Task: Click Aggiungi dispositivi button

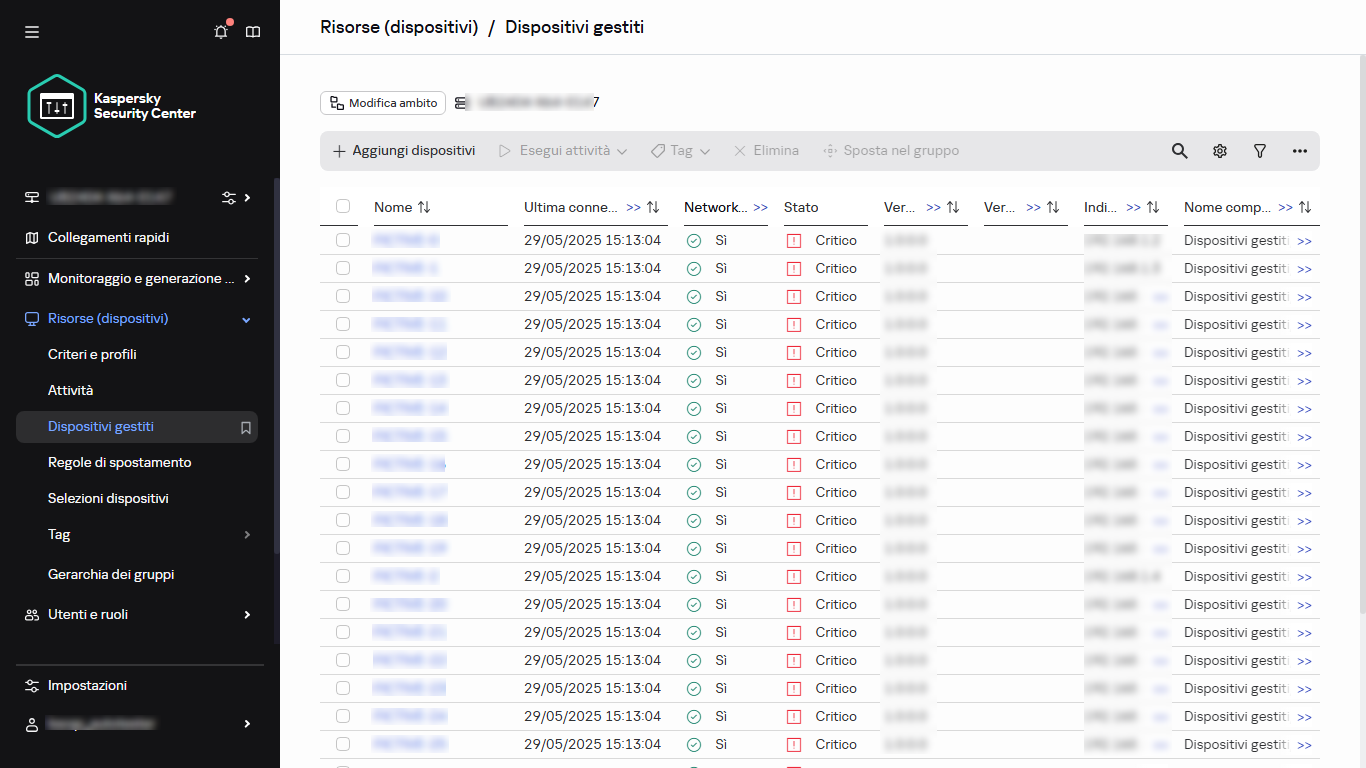Action: point(404,151)
